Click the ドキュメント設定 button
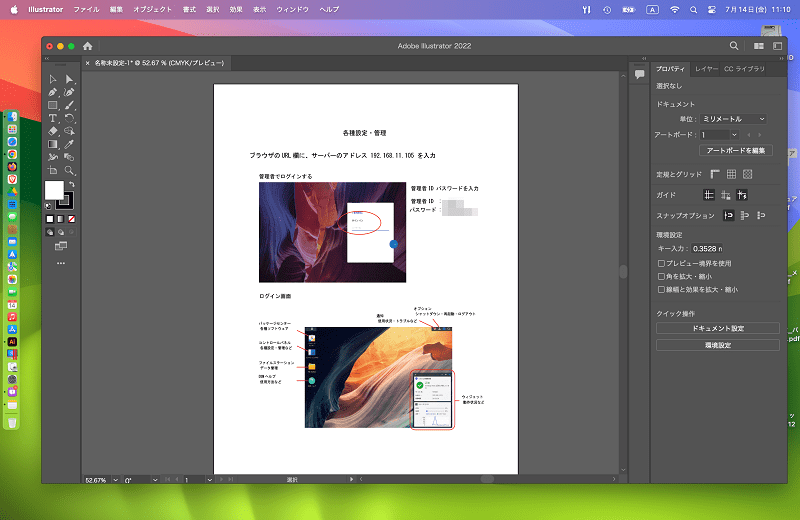This screenshot has height=520, width=800. coord(717,328)
